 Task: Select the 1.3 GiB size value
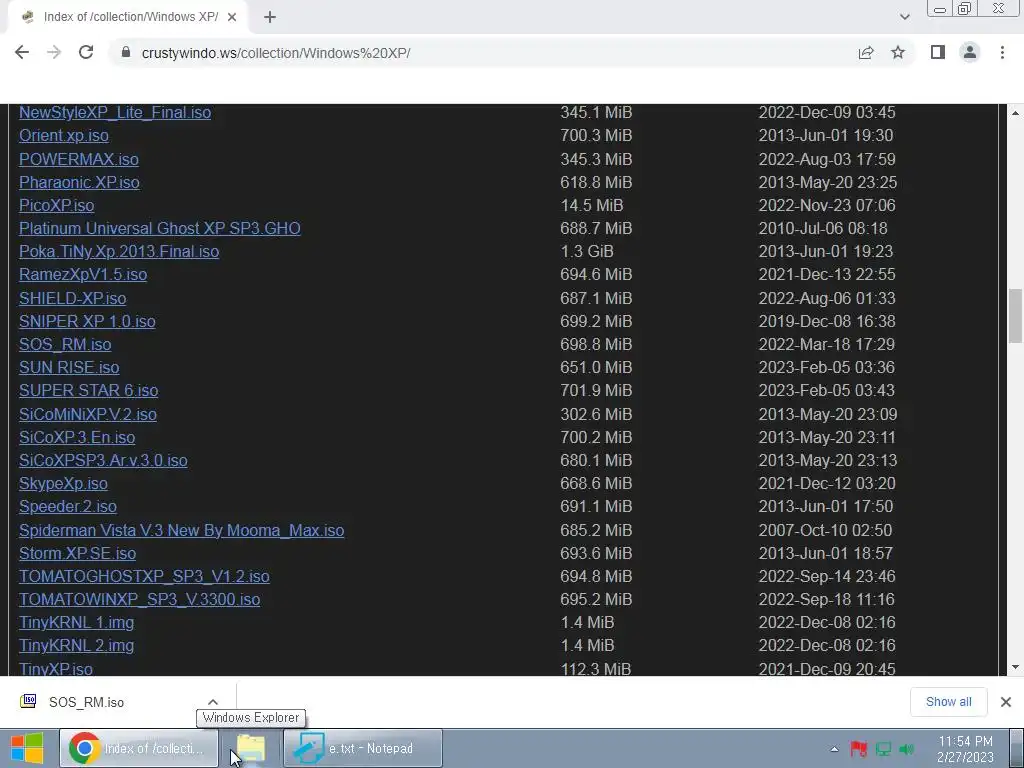tap(586, 251)
